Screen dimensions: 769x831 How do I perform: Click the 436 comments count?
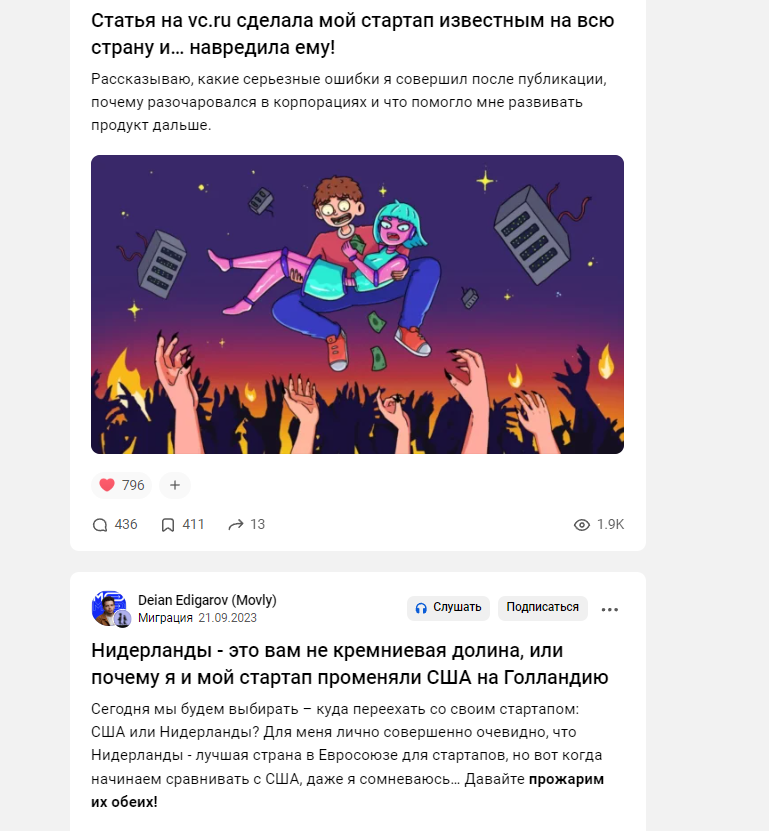[x=126, y=525]
